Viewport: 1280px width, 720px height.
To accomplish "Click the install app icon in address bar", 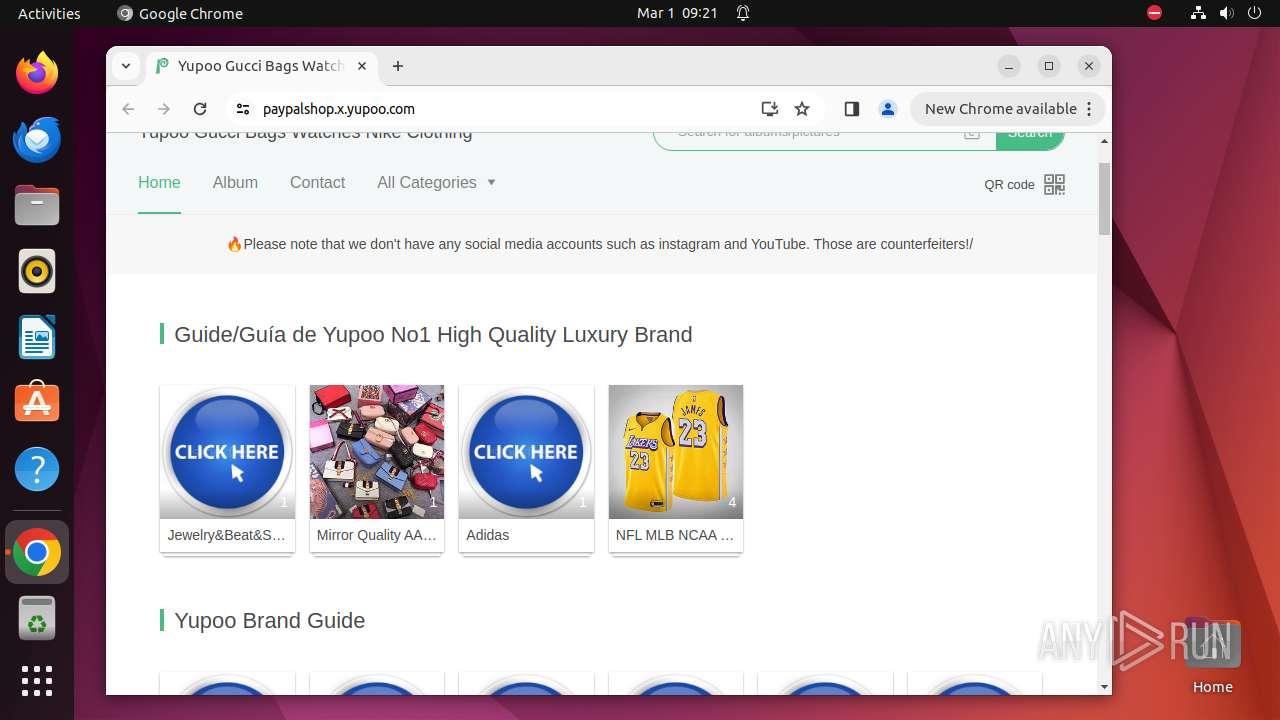I will 769,109.
